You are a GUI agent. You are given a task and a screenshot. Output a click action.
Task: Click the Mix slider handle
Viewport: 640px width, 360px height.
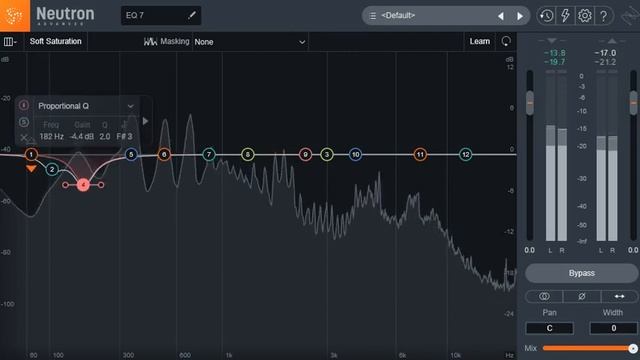633,348
